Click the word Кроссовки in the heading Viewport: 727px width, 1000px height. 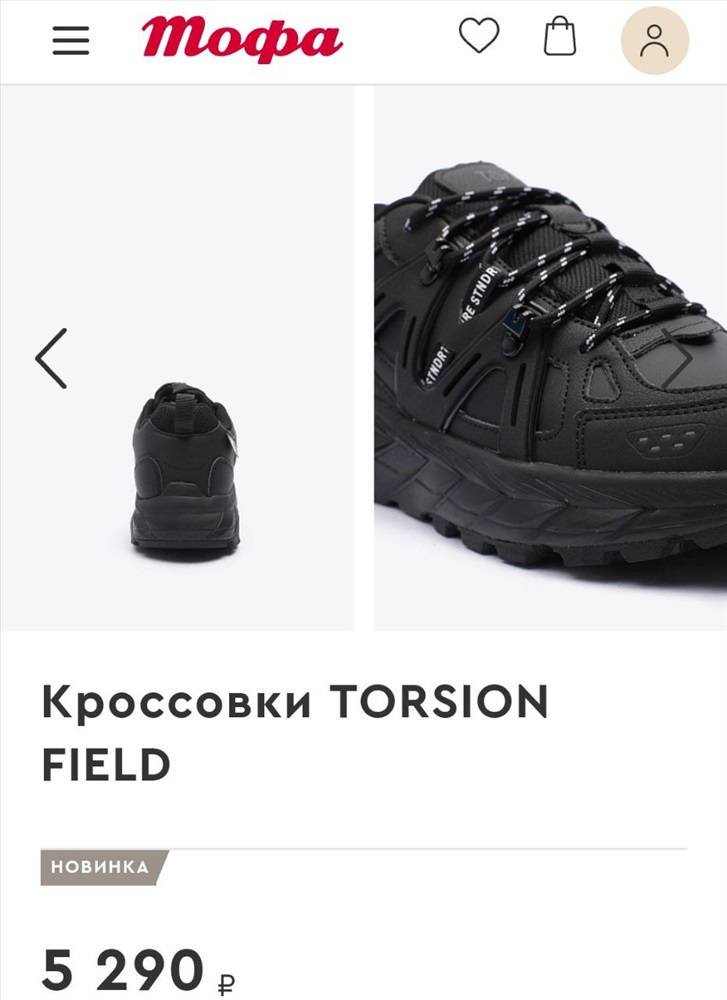[x=177, y=702]
